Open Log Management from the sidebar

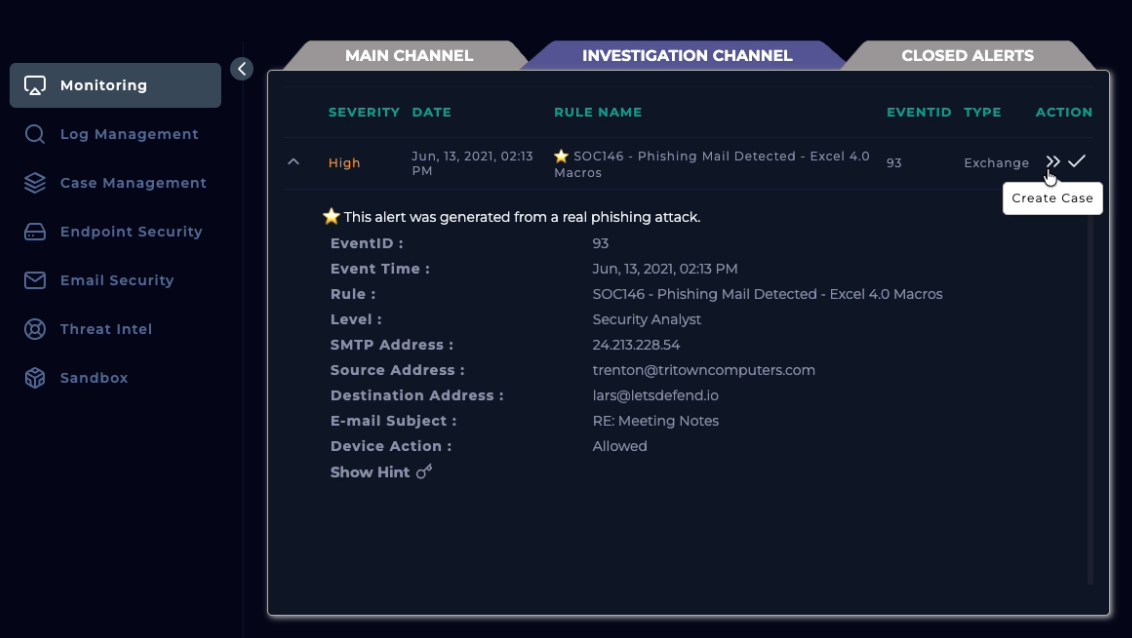pos(129,134)
